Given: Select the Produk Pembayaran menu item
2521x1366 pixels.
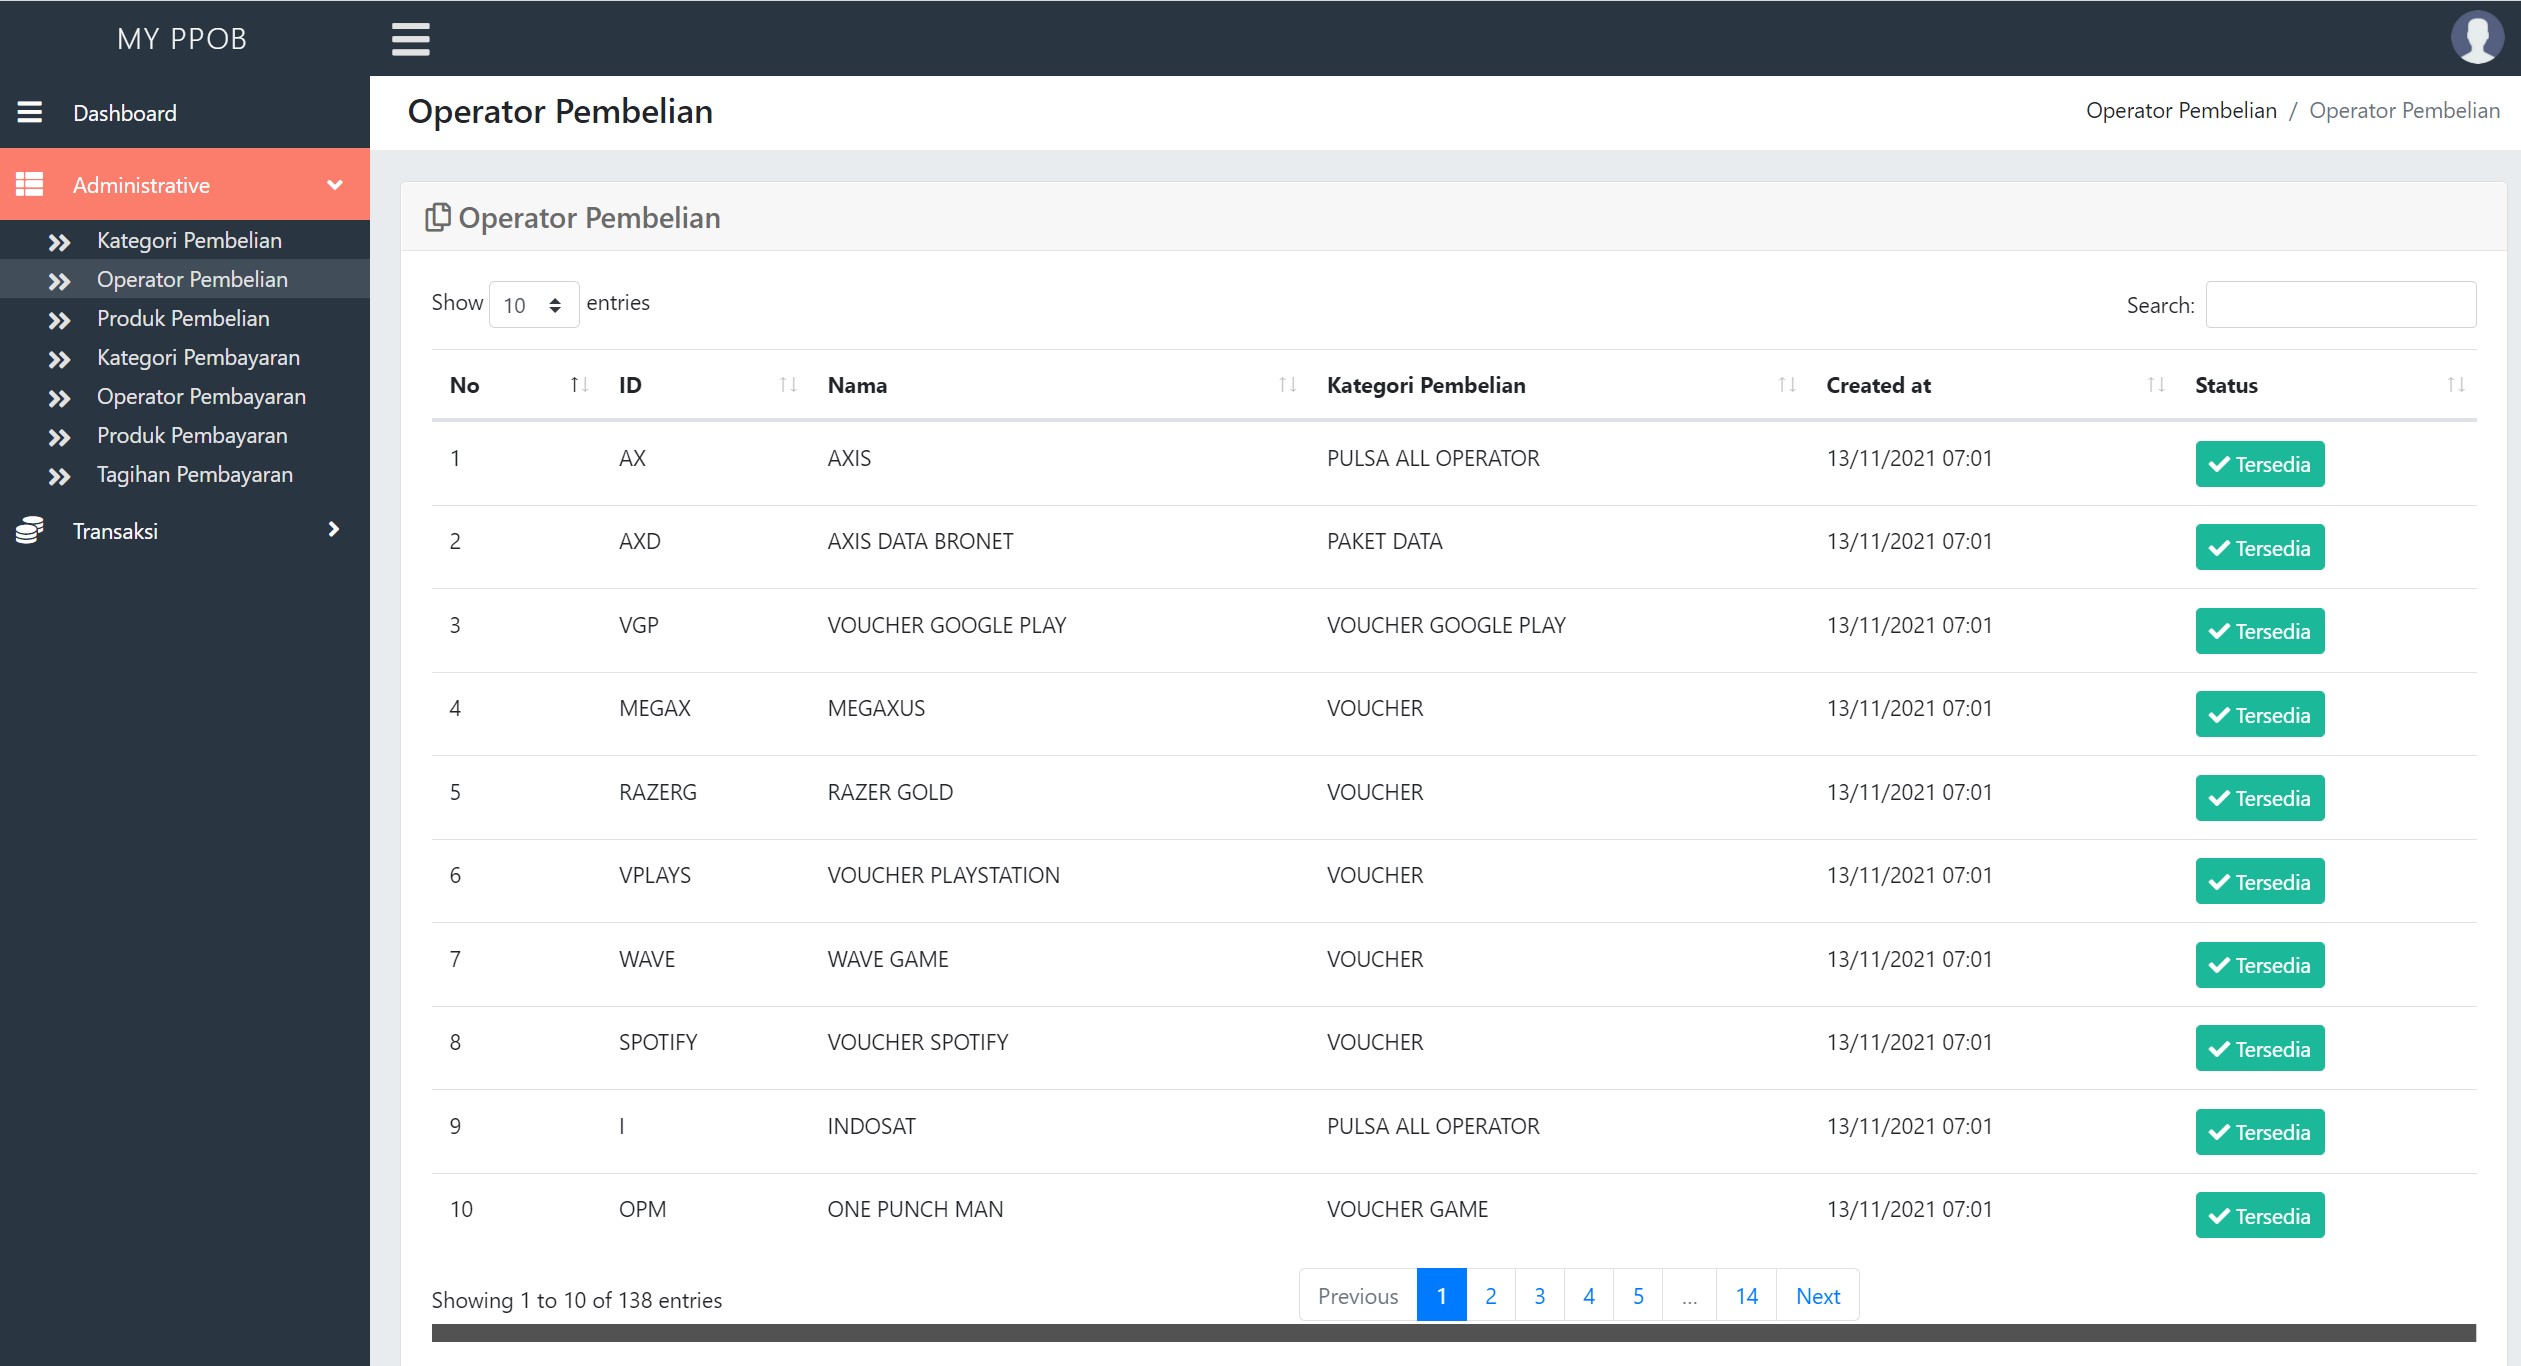Looking at the screenshot, I should click(x=190, y=434).
